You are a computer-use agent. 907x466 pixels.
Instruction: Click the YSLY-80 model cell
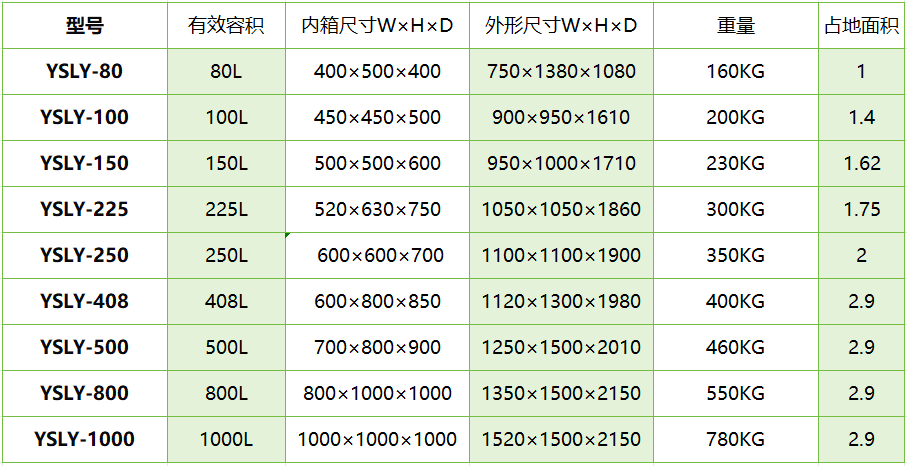tap(85, 72)
